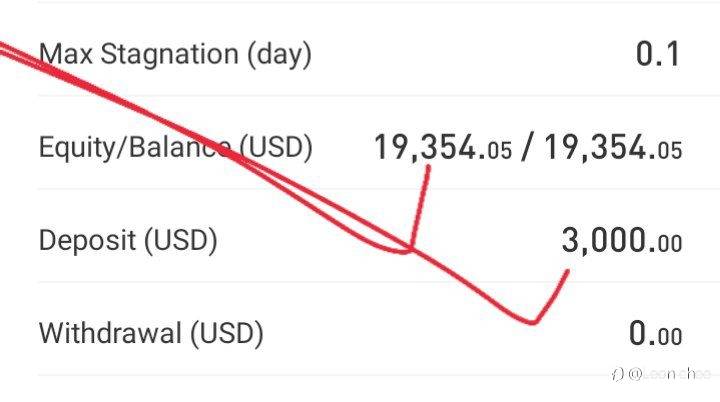Screen dimensions: 720x402
Task: Click the (day) unit in Max Stagnation
Action: pyautogui.click(x=280, y=55)
